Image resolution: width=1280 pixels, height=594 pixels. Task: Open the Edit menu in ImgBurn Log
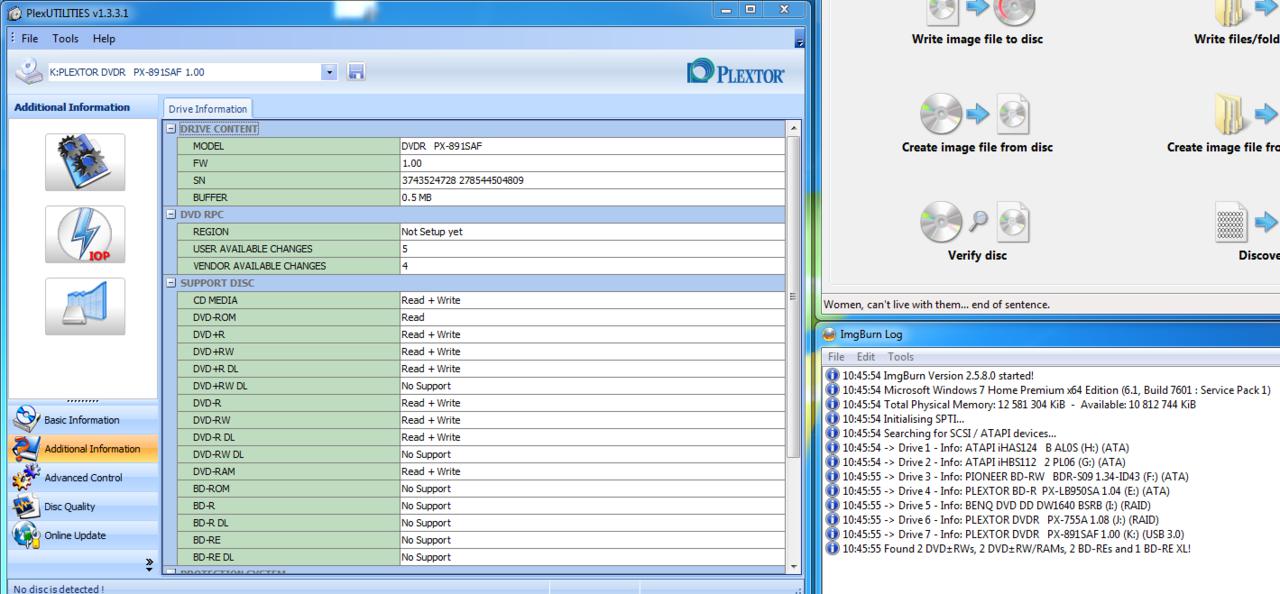pyautogui.click(x=864, y=357)
